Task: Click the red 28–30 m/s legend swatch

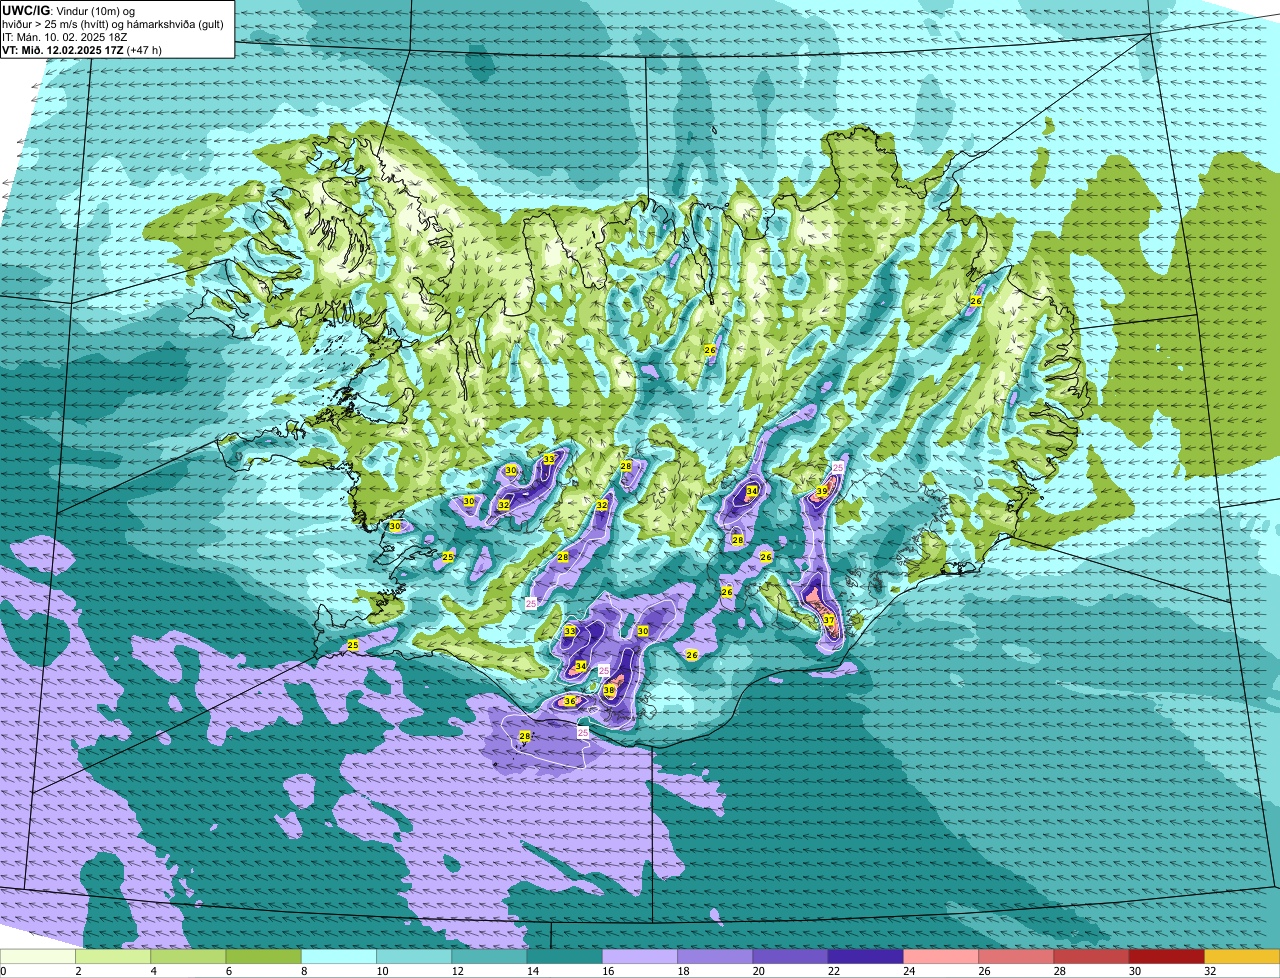Action: [x=1092, y=956]
